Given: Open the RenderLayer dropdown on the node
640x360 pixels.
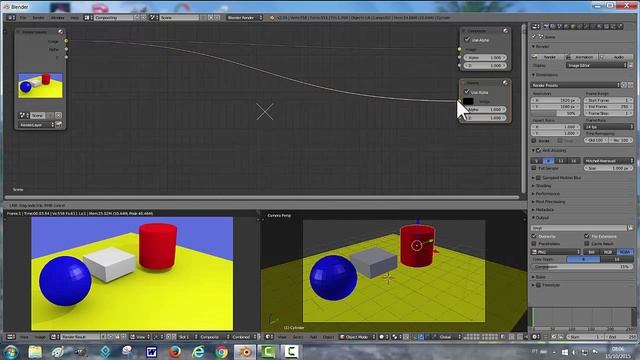Looking at the screenshot, I should [x=36, y=124].
